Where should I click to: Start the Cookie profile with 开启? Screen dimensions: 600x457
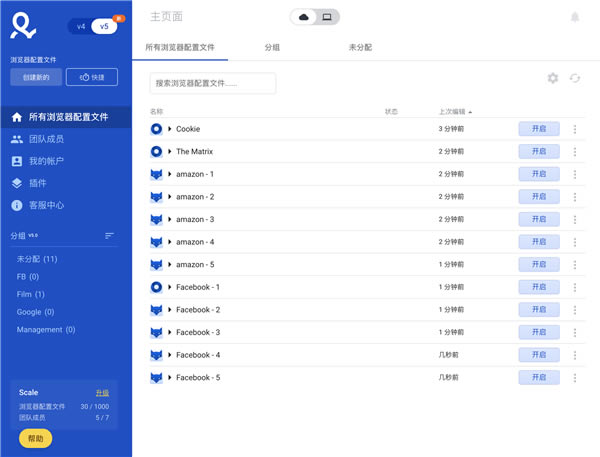539,129
